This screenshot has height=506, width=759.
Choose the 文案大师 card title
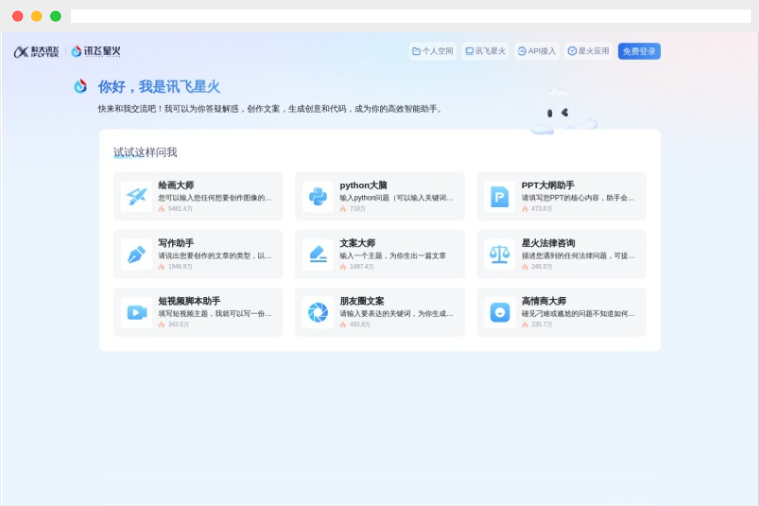357,243
